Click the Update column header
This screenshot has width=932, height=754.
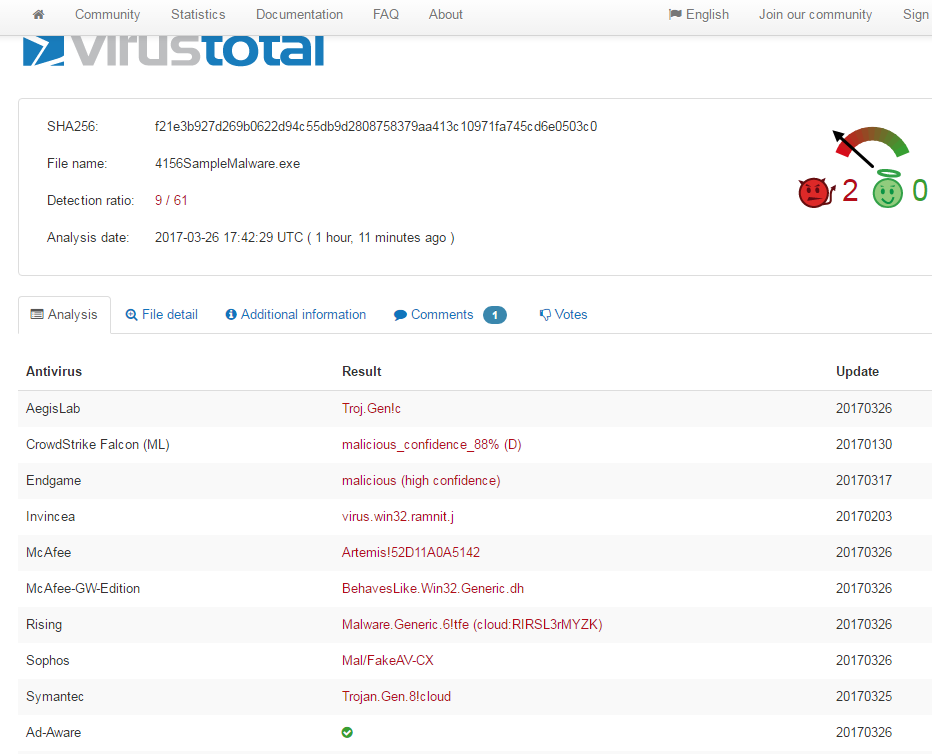[857, 371]
